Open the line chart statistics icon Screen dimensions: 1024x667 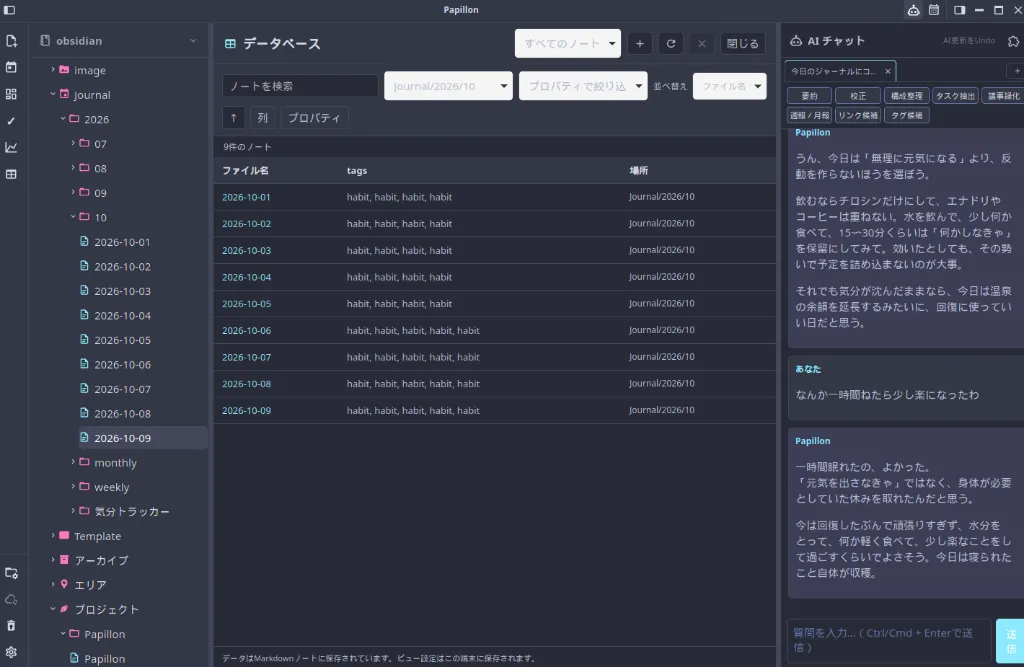[11, 148]
